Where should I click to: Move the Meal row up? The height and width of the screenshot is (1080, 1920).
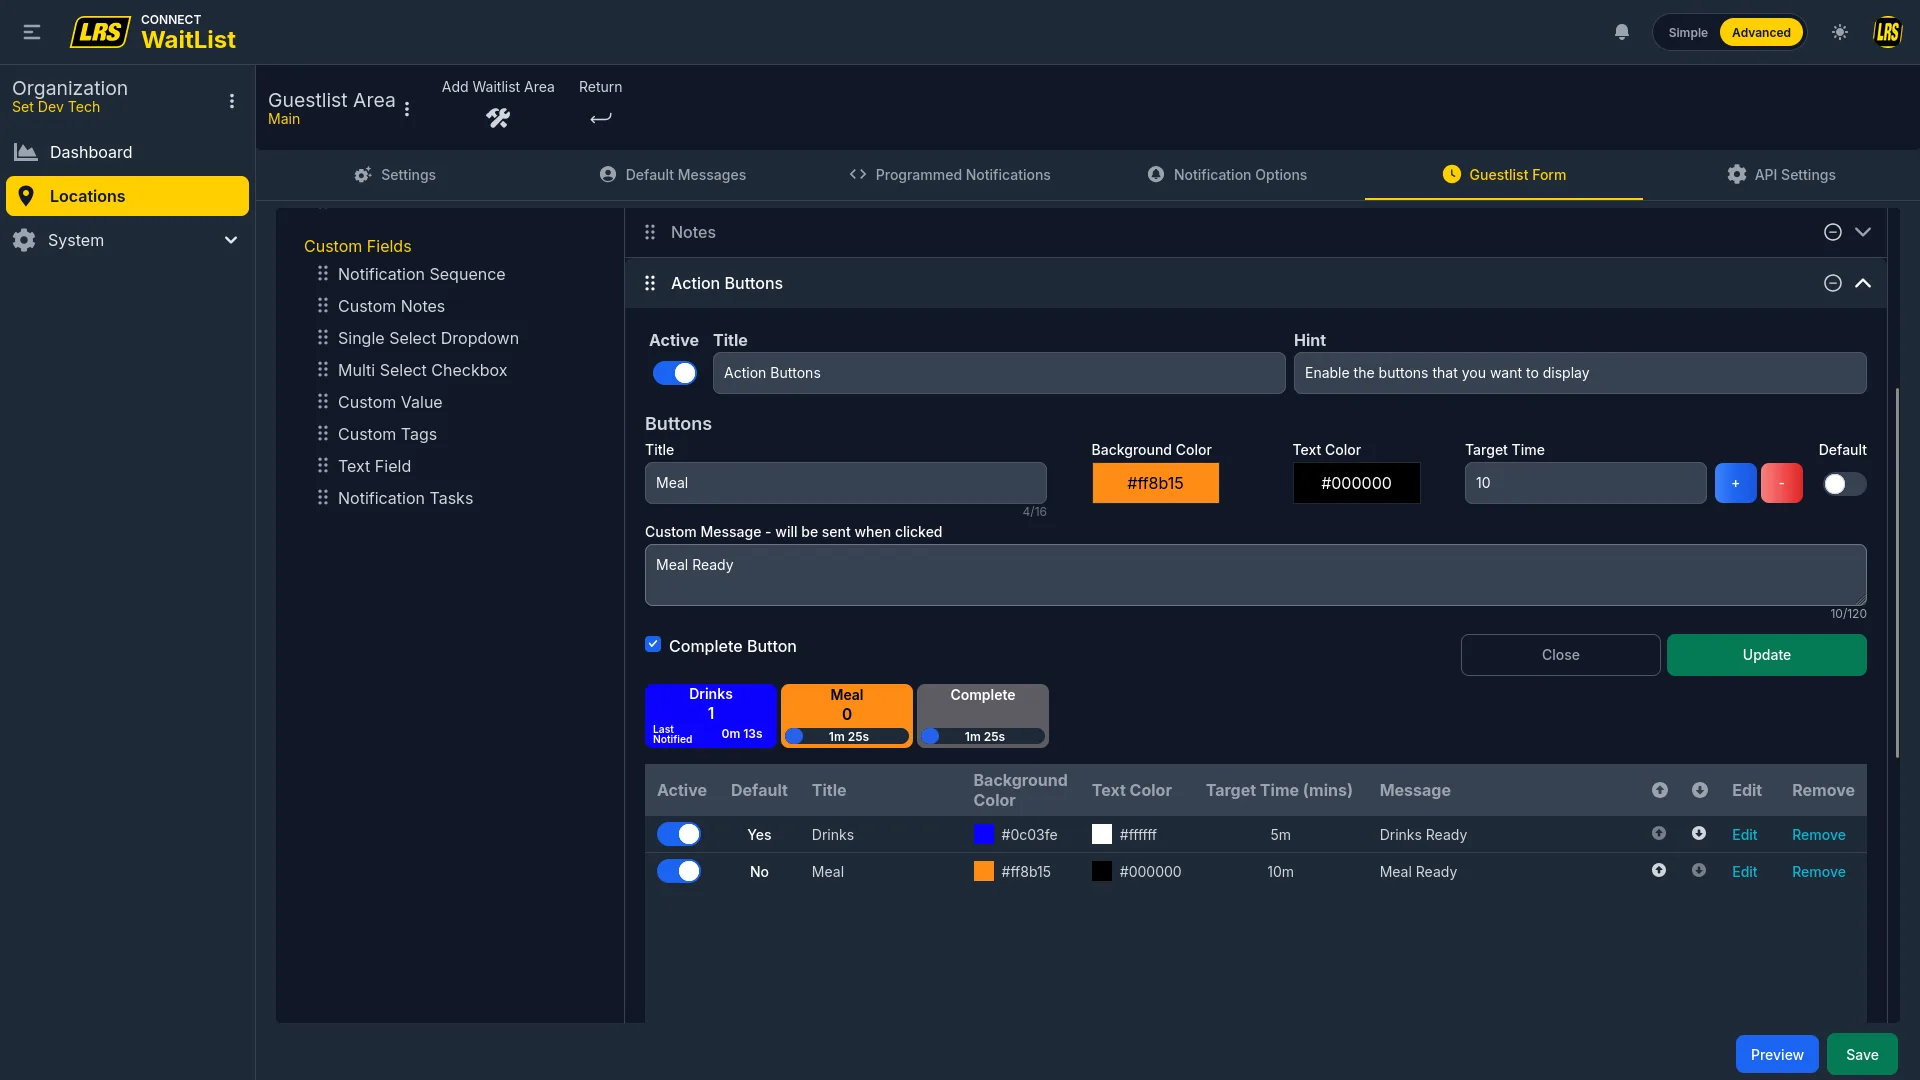click(x=1659, y=870)
